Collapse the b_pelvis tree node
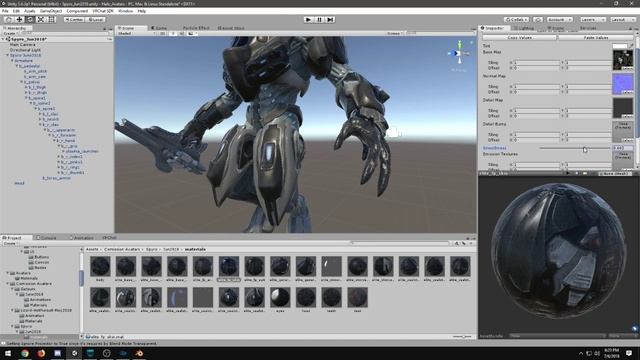The width and height of the screenshot is (640, 360). [22, 82]
